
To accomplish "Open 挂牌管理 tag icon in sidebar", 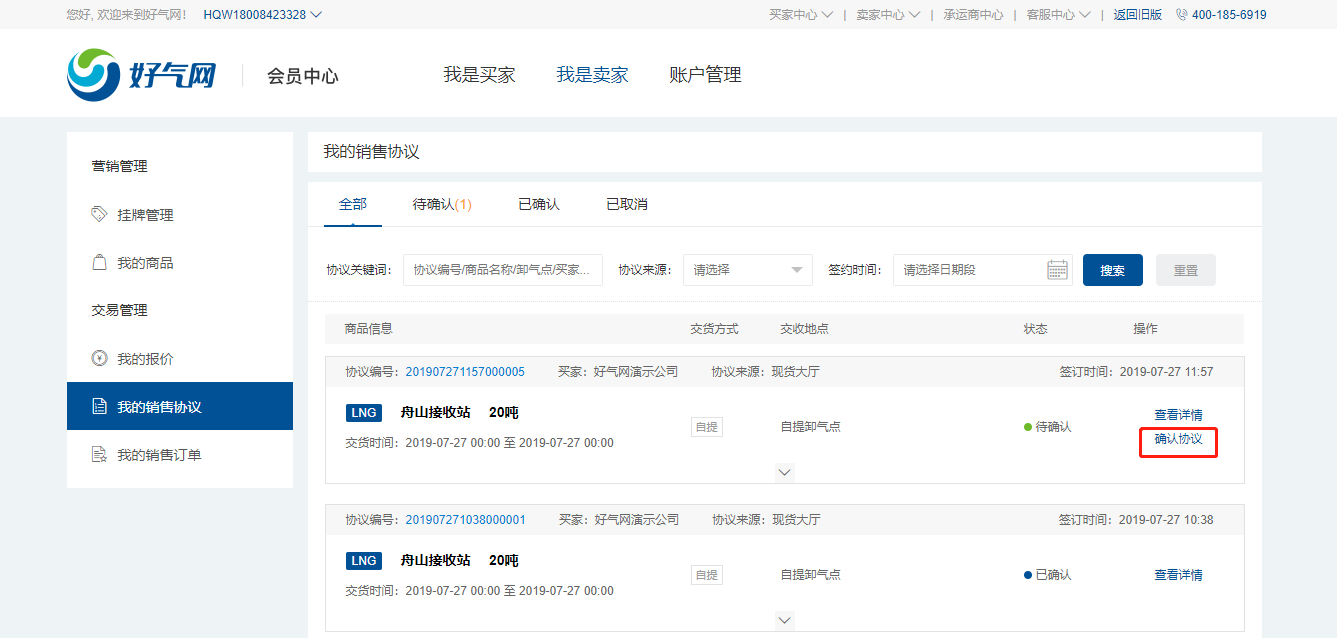I will click(x=99, y=214).
